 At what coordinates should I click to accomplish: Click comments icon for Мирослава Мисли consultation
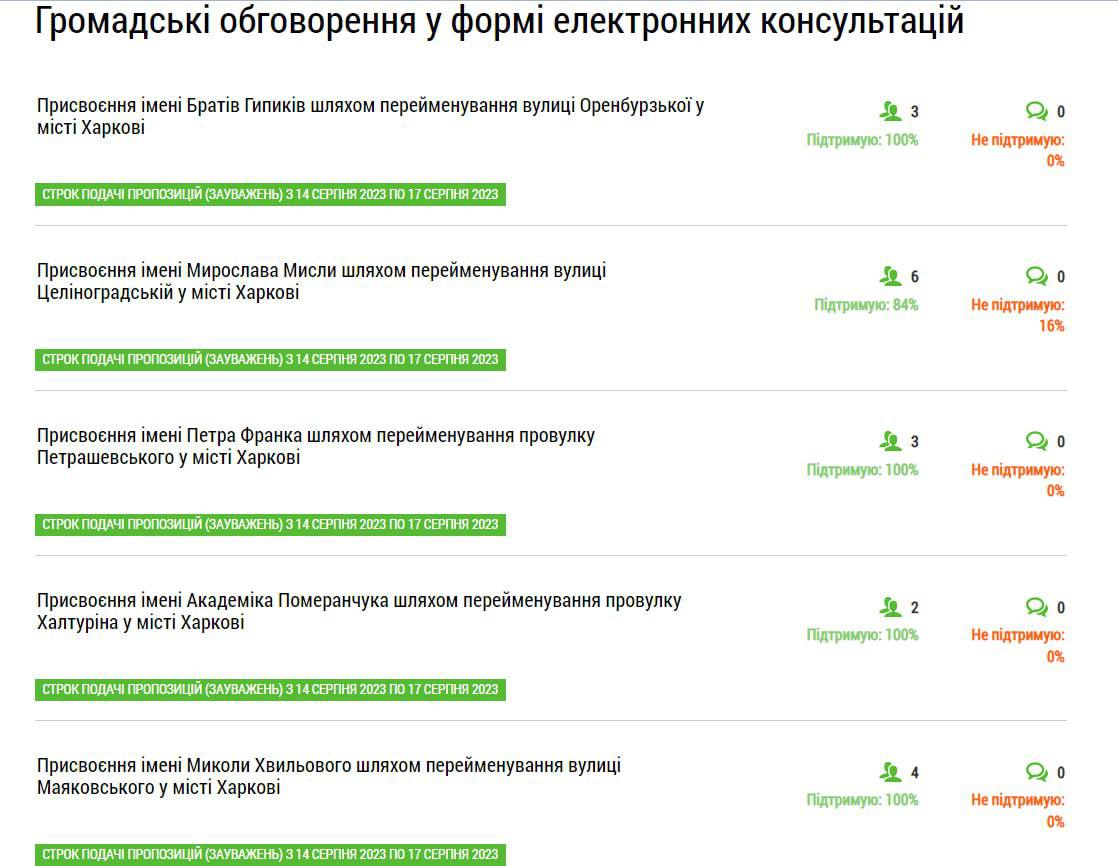[1037, 276]
